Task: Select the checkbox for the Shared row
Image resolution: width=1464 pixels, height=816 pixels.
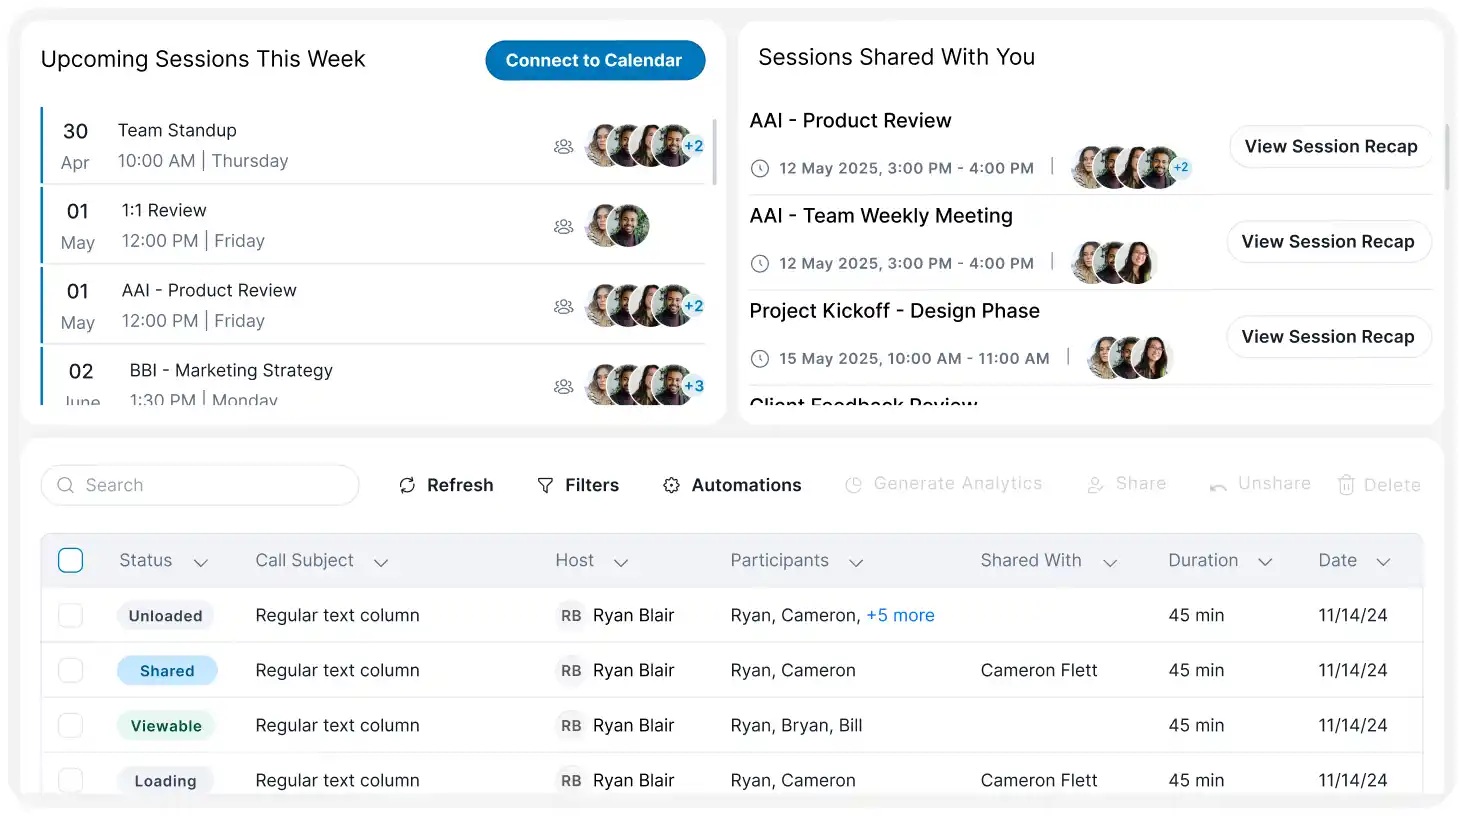Action: point(71,670)
